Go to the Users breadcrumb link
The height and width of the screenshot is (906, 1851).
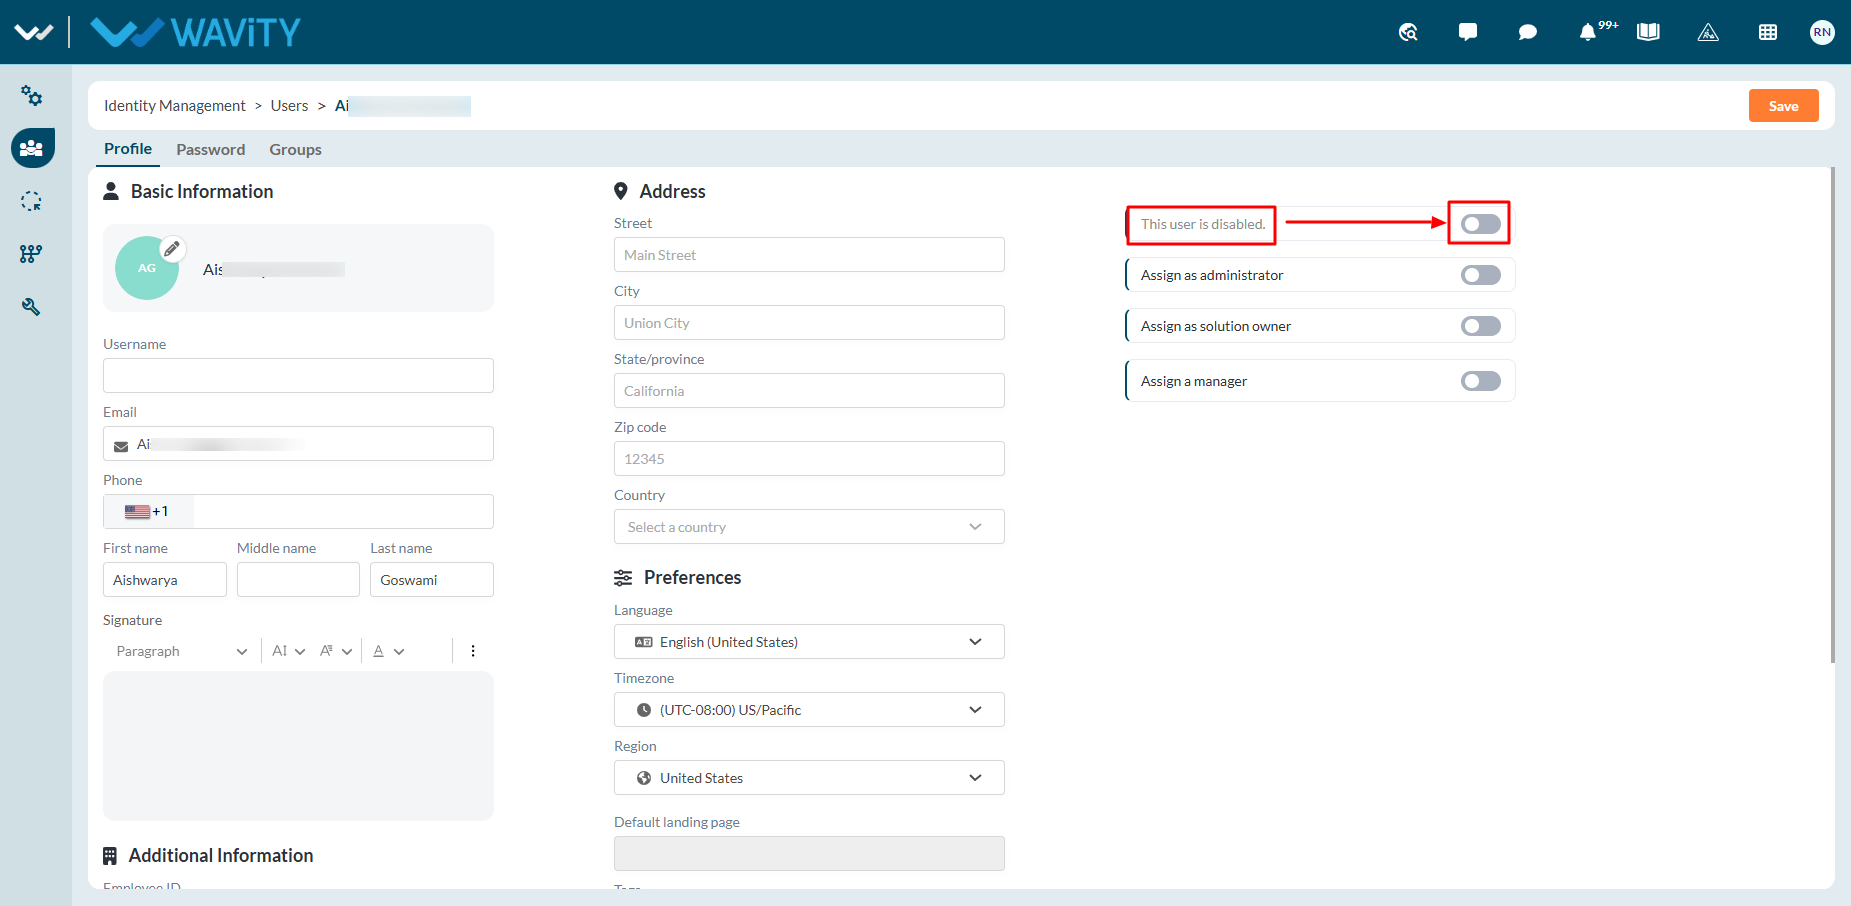pyautogui.click(x=289, y=106)
